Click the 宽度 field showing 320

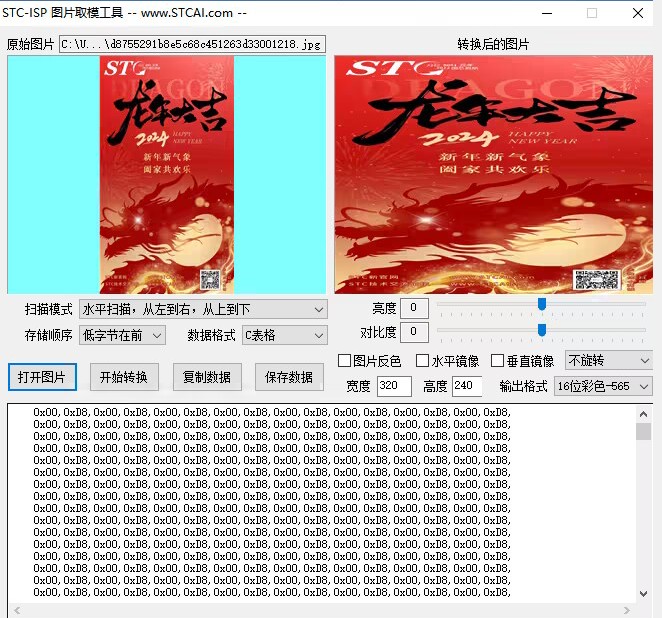pos(394,386)
